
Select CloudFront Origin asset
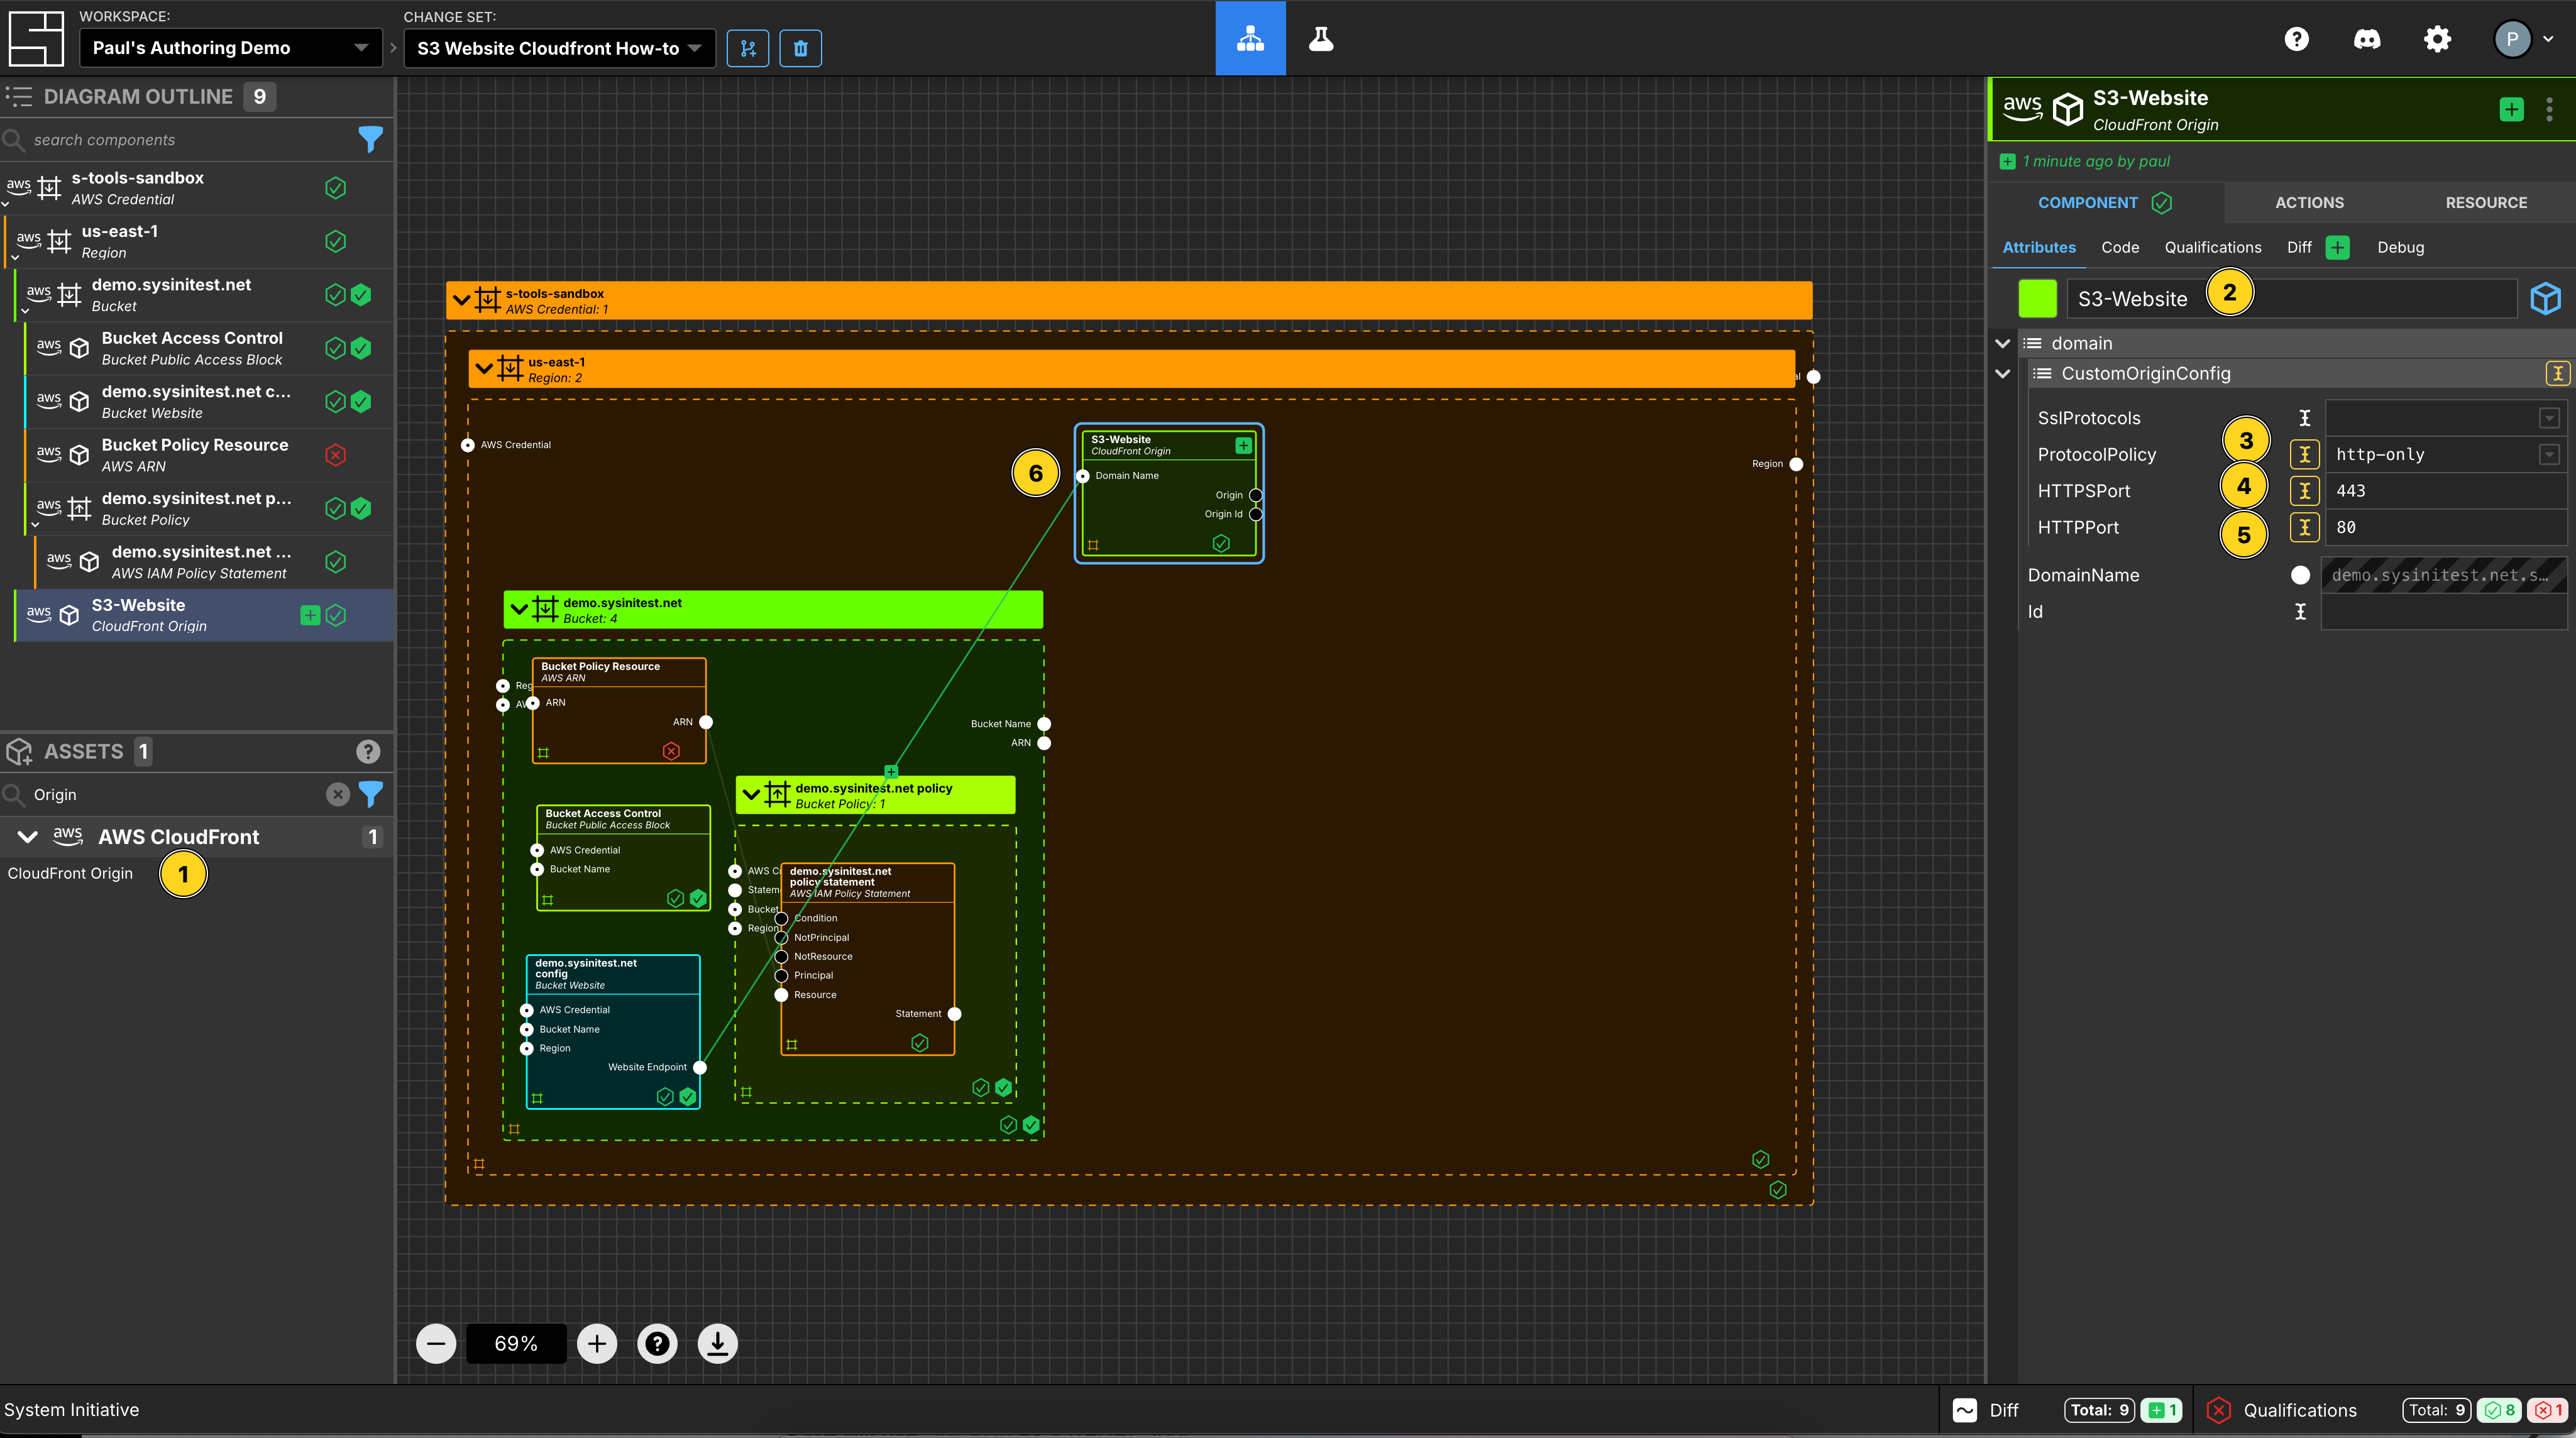(70, 873)
